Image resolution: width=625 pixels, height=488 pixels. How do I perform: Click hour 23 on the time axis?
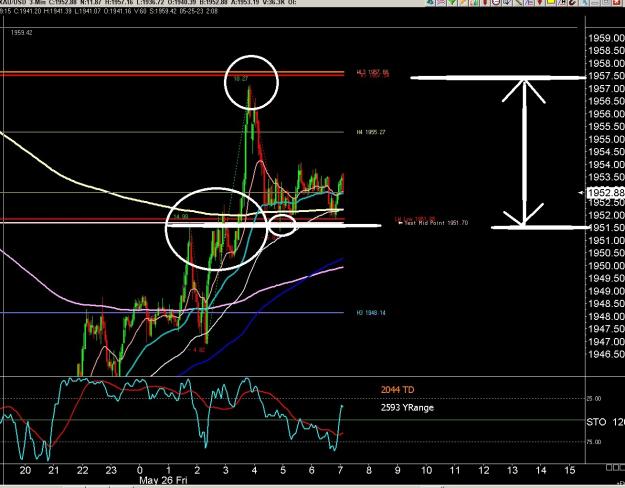111,470
